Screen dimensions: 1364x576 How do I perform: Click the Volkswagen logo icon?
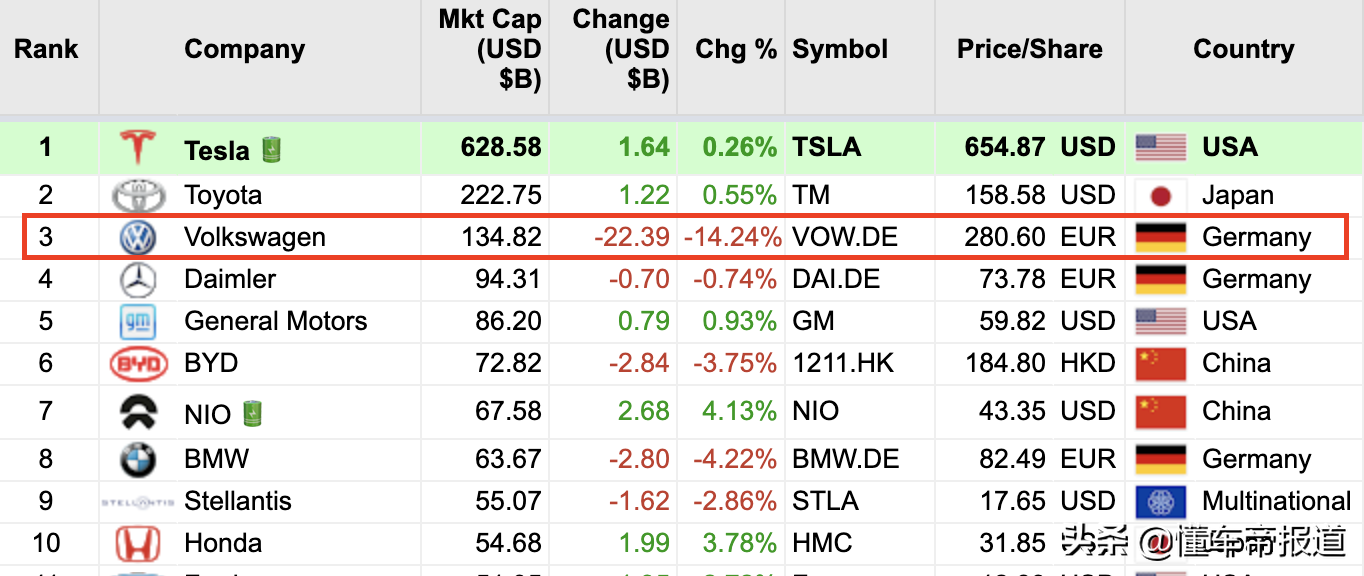(138, 238)
